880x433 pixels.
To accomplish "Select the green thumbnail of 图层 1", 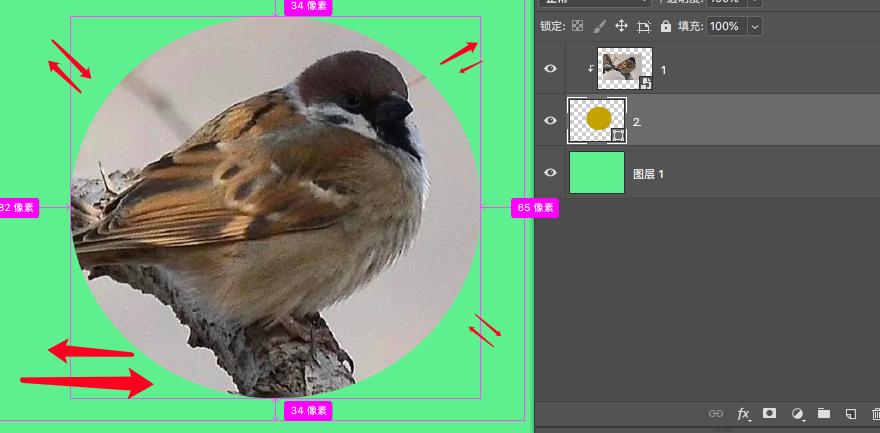I will 597,172.
